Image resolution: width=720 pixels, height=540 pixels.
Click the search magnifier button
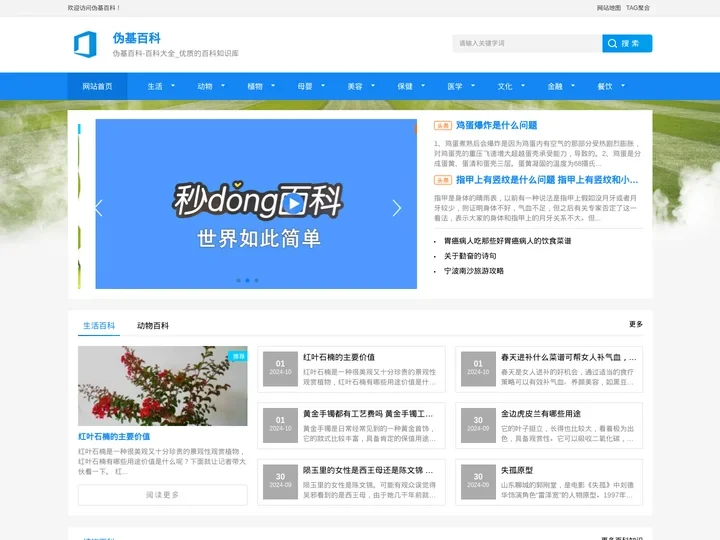tap(627, 43)
